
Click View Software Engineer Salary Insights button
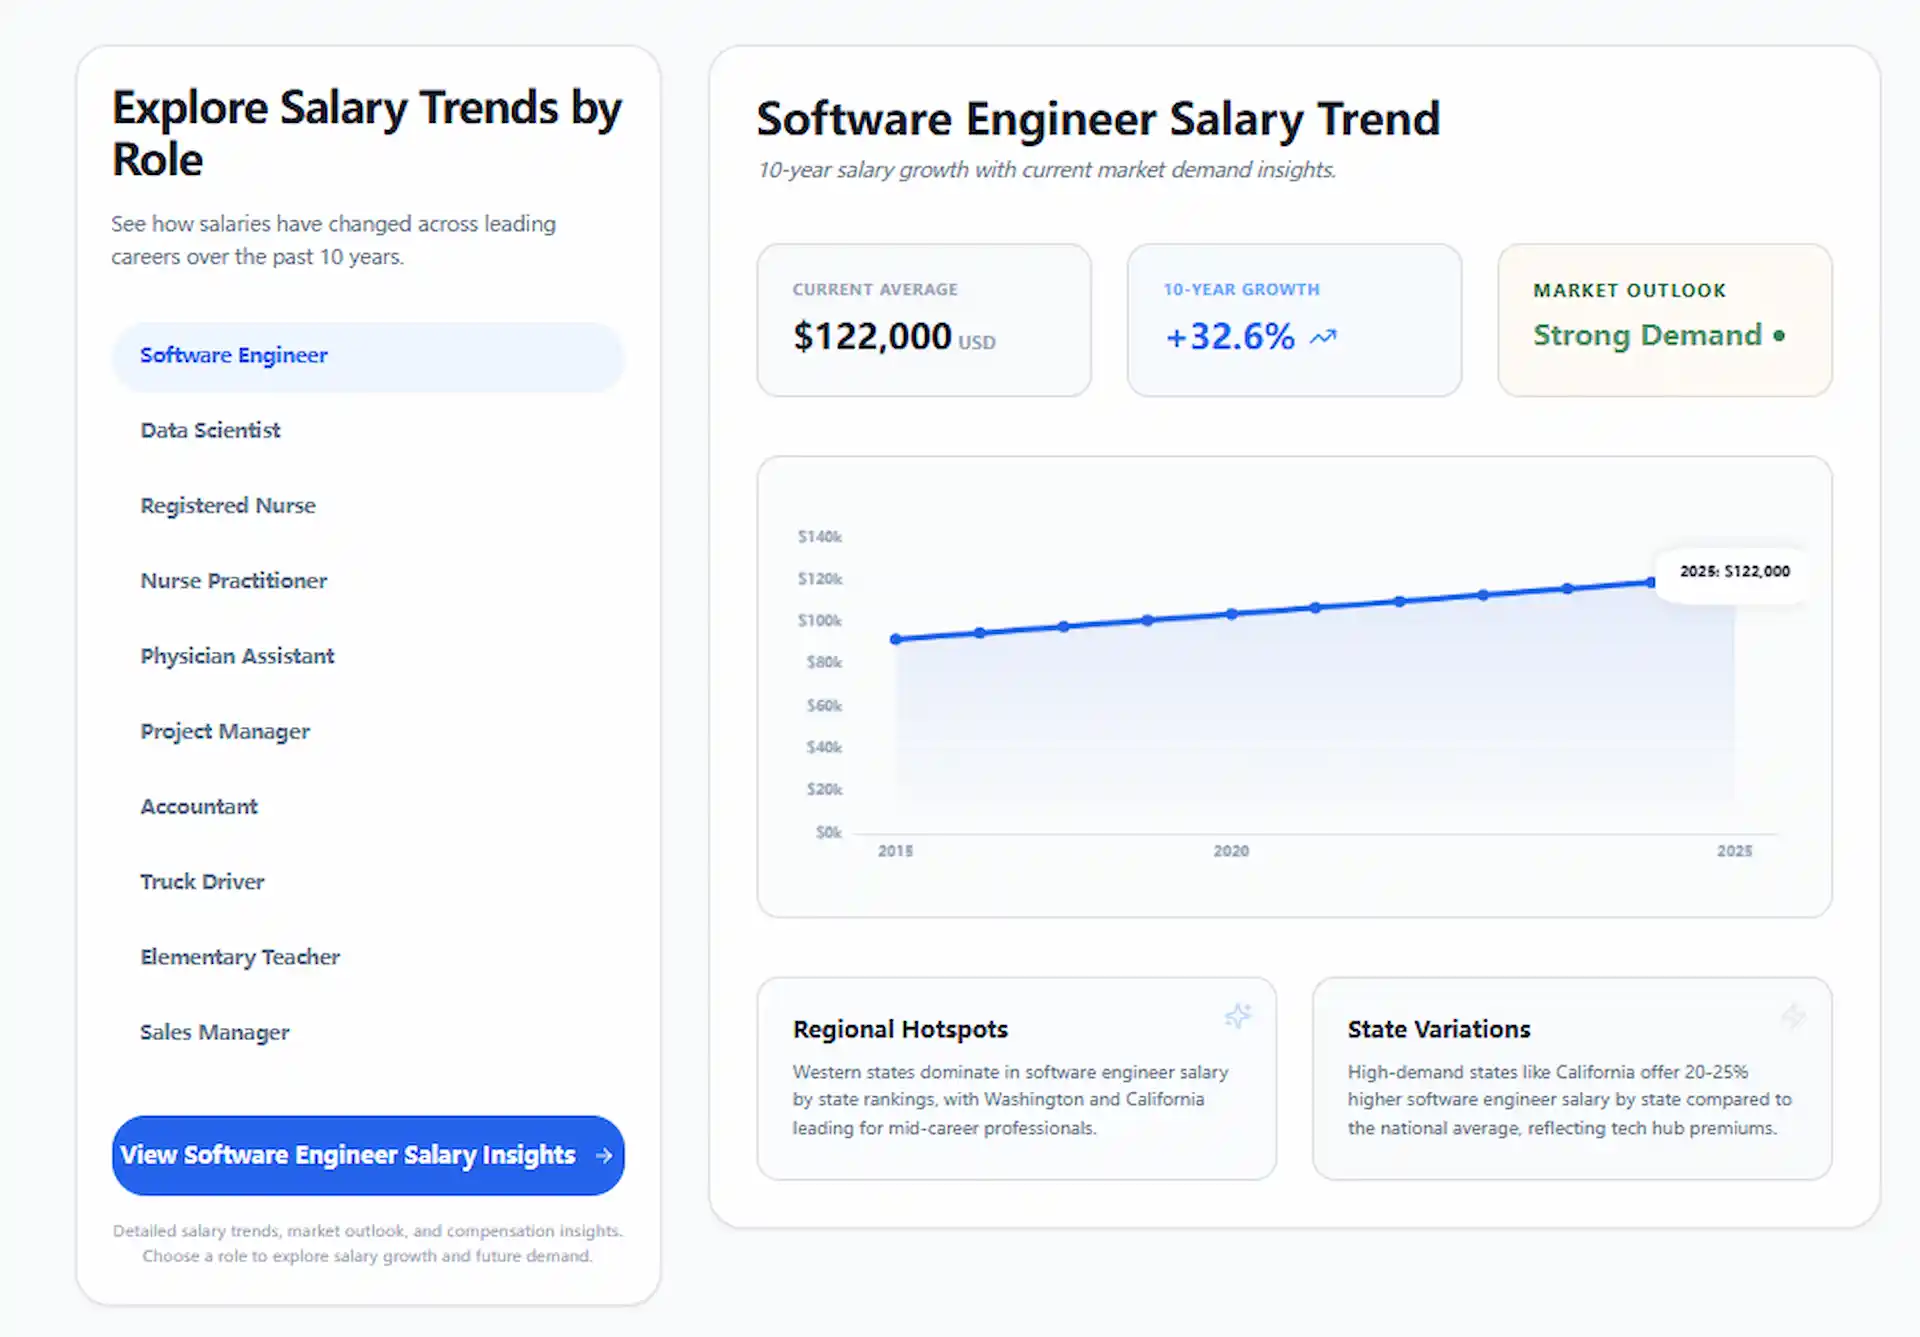click(x=368, y=1156)
